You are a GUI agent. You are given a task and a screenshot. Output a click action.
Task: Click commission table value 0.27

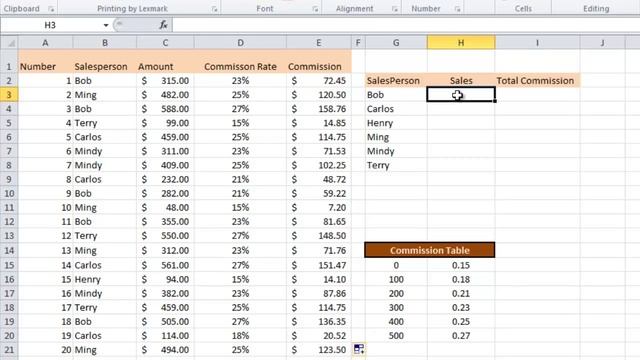click(461, 336)
